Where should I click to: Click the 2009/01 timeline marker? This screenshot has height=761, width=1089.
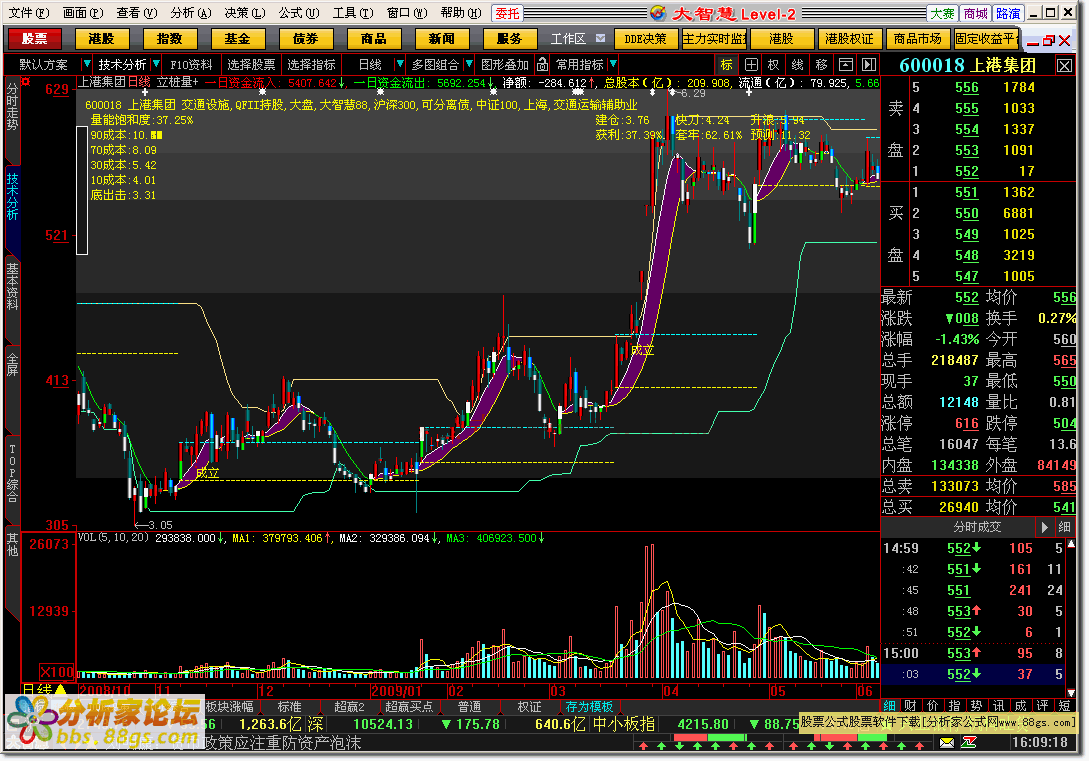coord(396,692)
